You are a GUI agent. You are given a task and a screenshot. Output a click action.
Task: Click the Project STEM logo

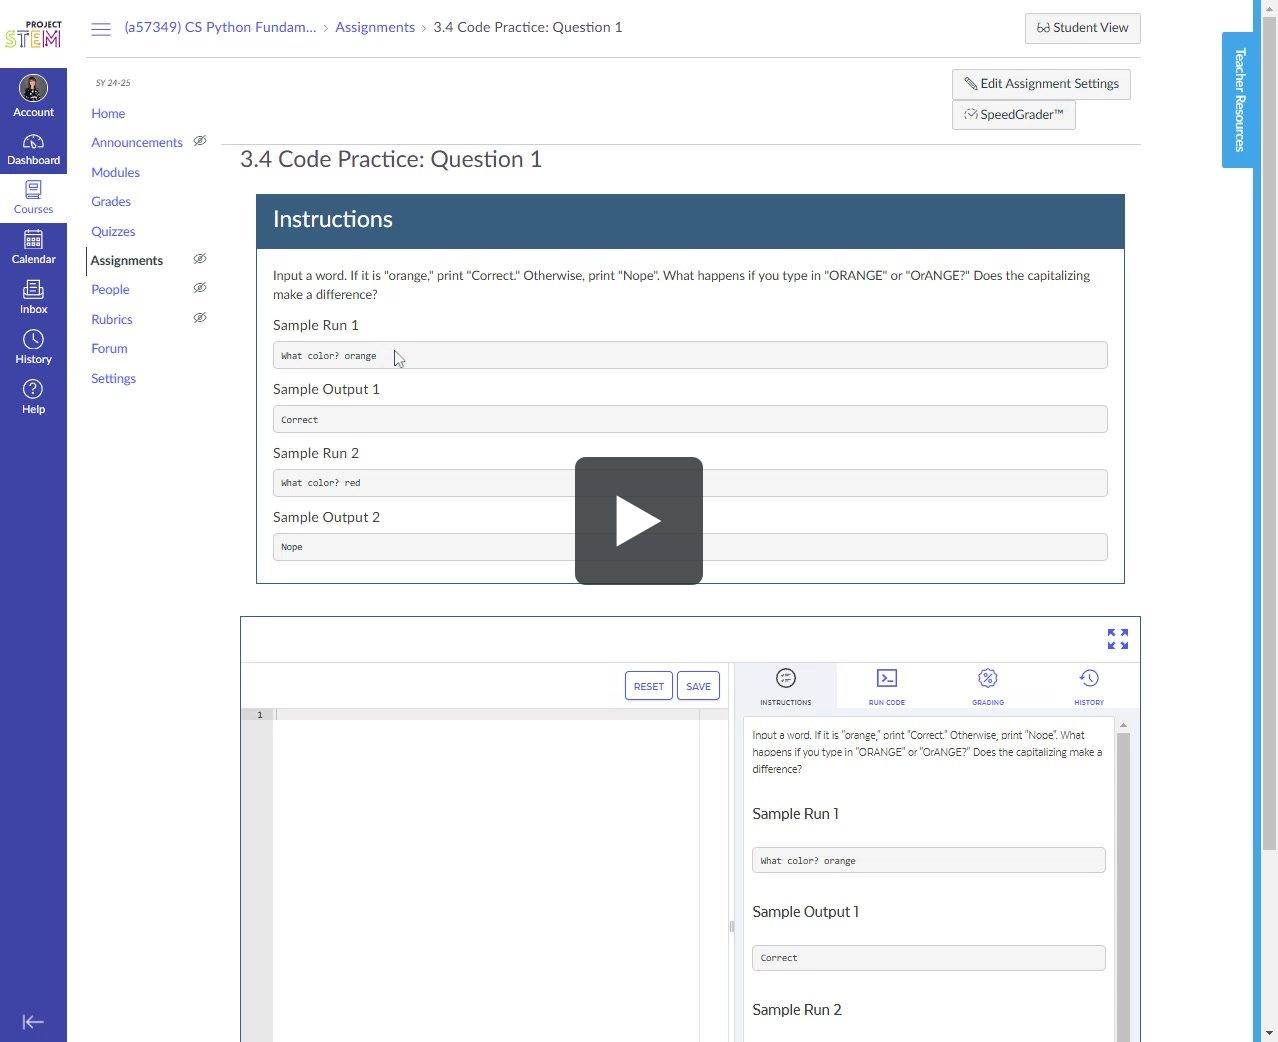(x=33, y=34)
